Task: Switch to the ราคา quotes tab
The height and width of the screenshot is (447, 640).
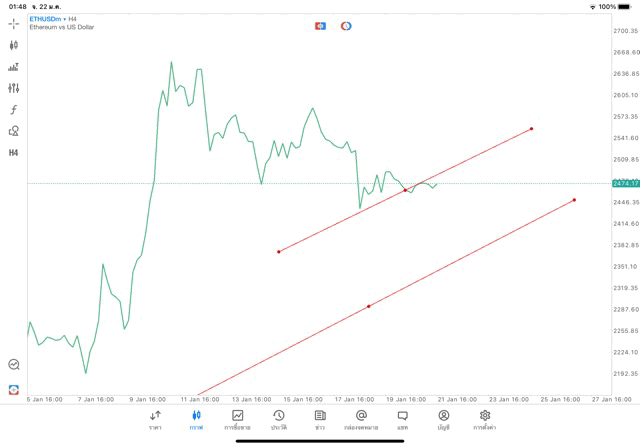Action: tap(155, 419)
